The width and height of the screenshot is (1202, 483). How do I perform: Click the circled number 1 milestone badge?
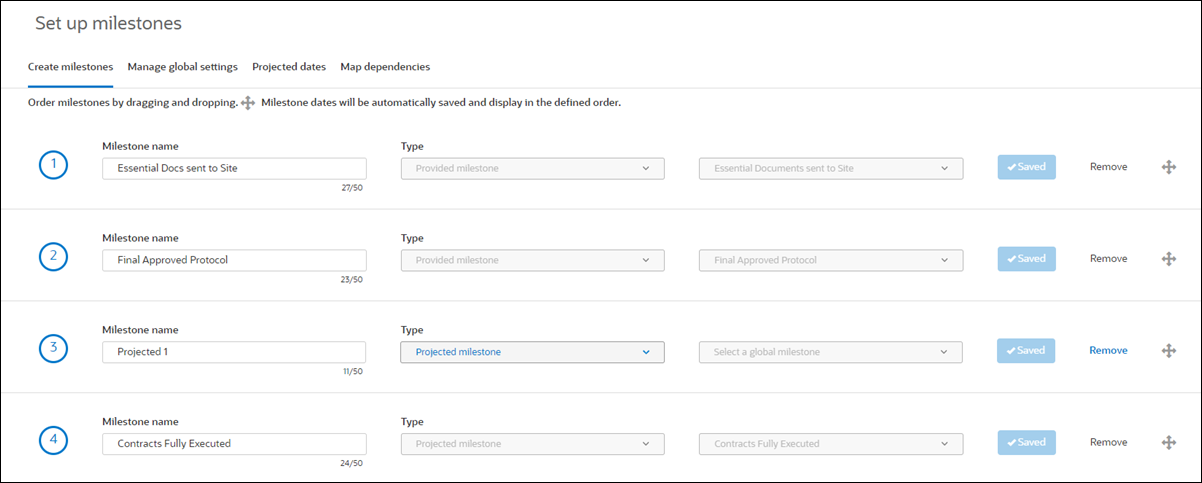pyautogui.click(x=53, y=166)
